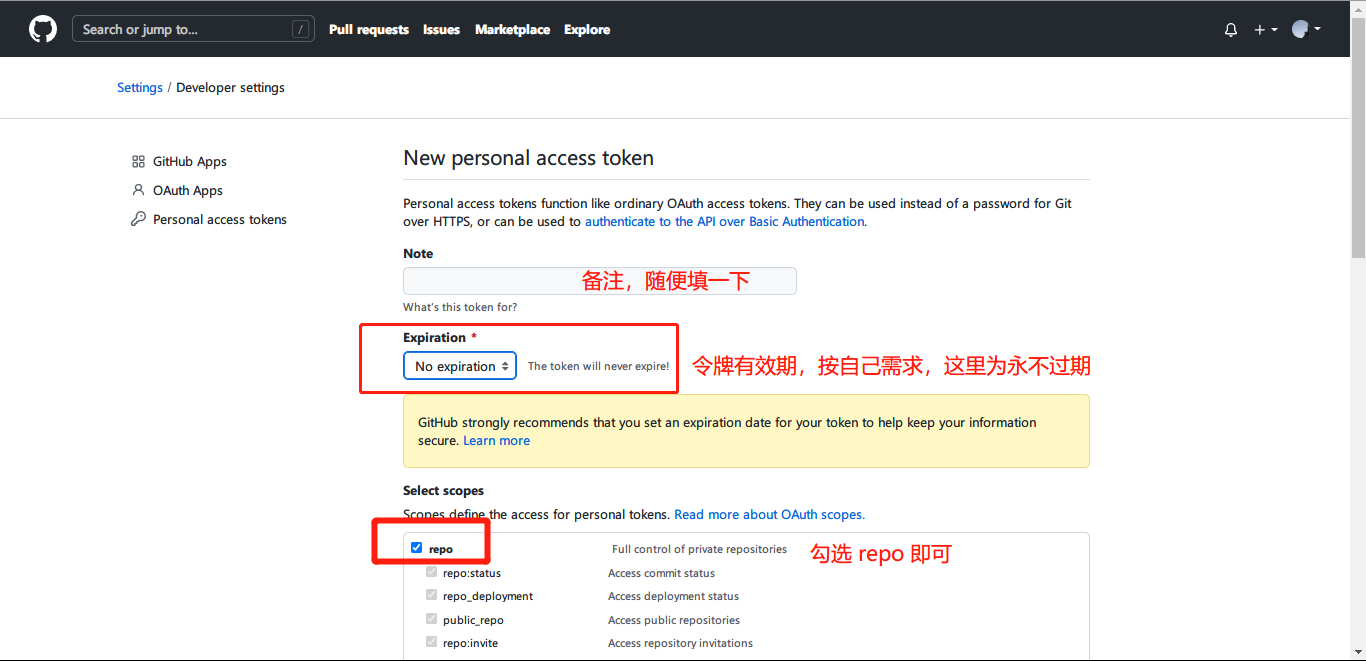Select OAuth Apps in the sidebar
This screenshot has height=661, width=1366.
tap(188, 190)
